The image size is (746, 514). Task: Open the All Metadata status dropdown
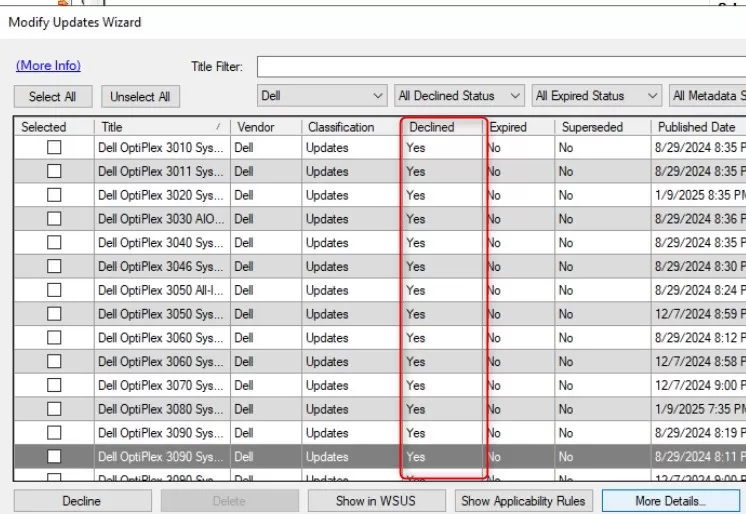point(707,96)
